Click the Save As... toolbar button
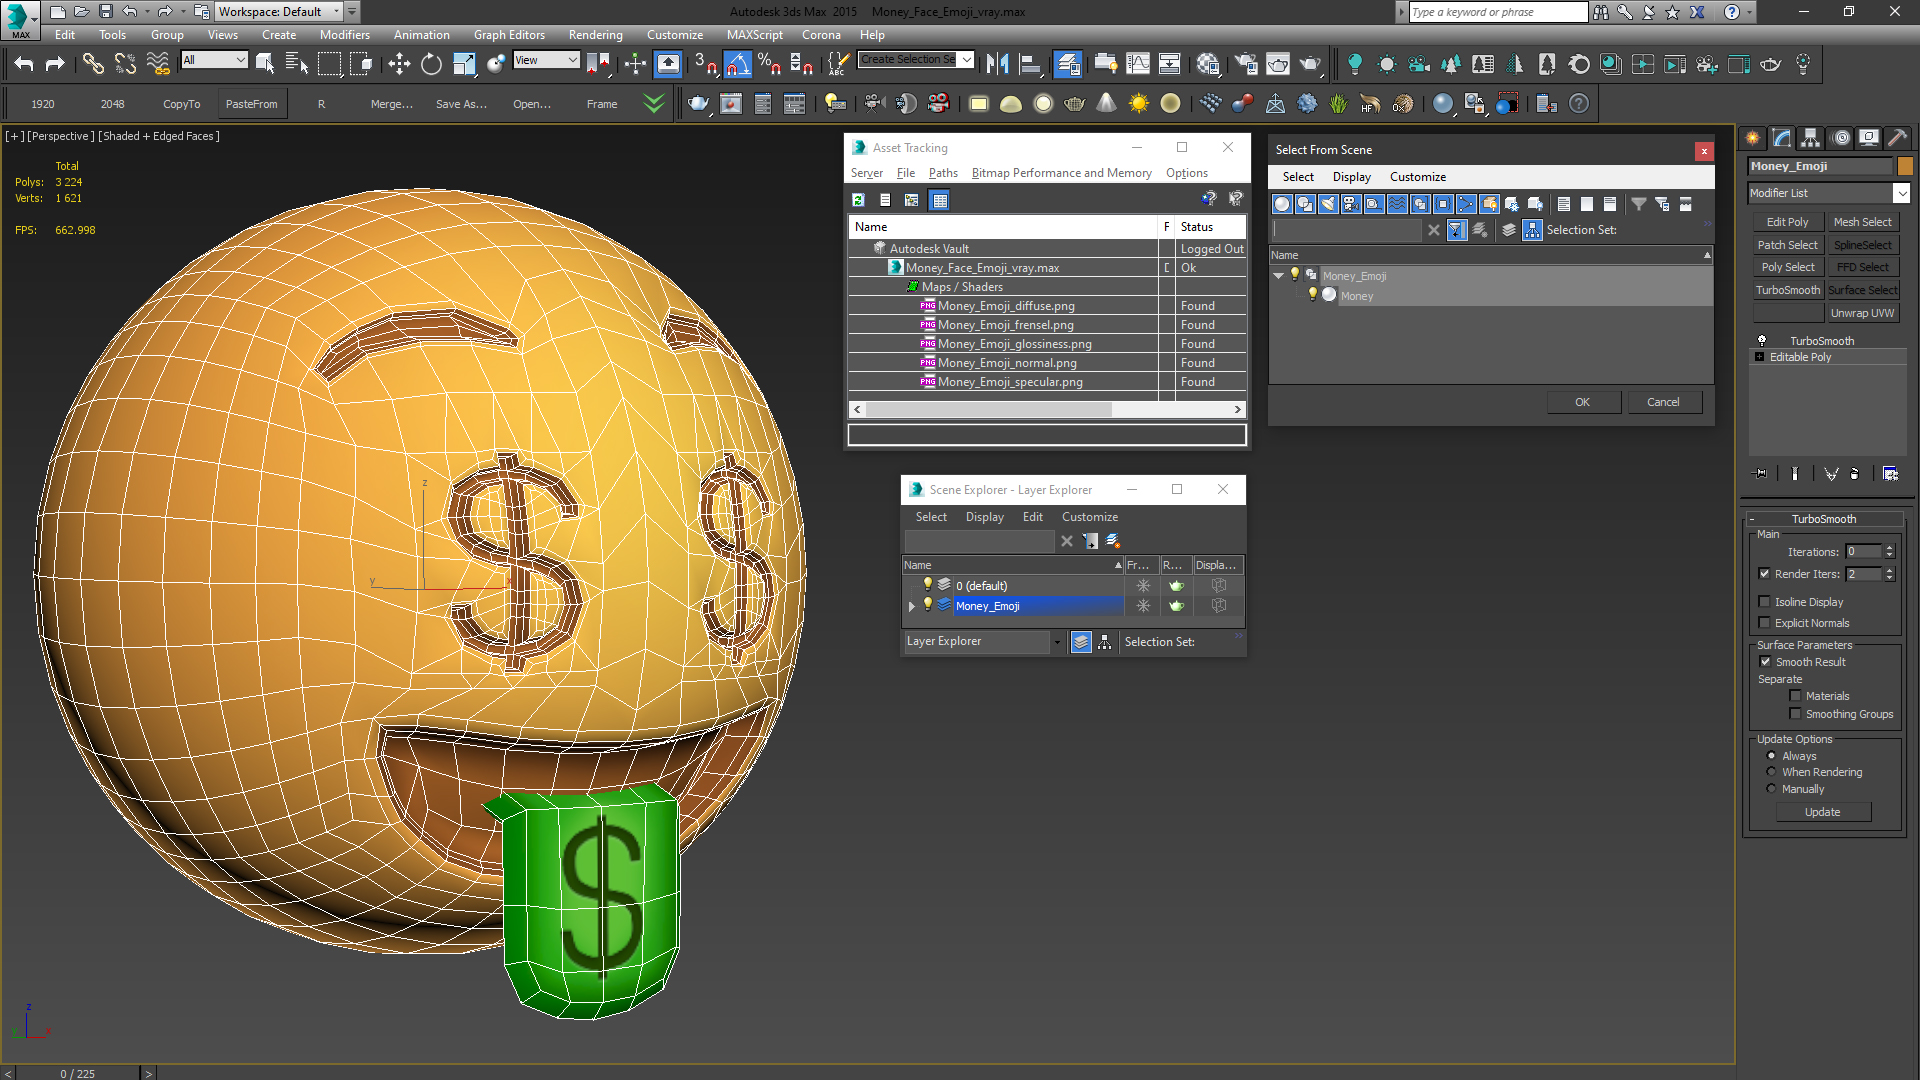 coord(461,104)
